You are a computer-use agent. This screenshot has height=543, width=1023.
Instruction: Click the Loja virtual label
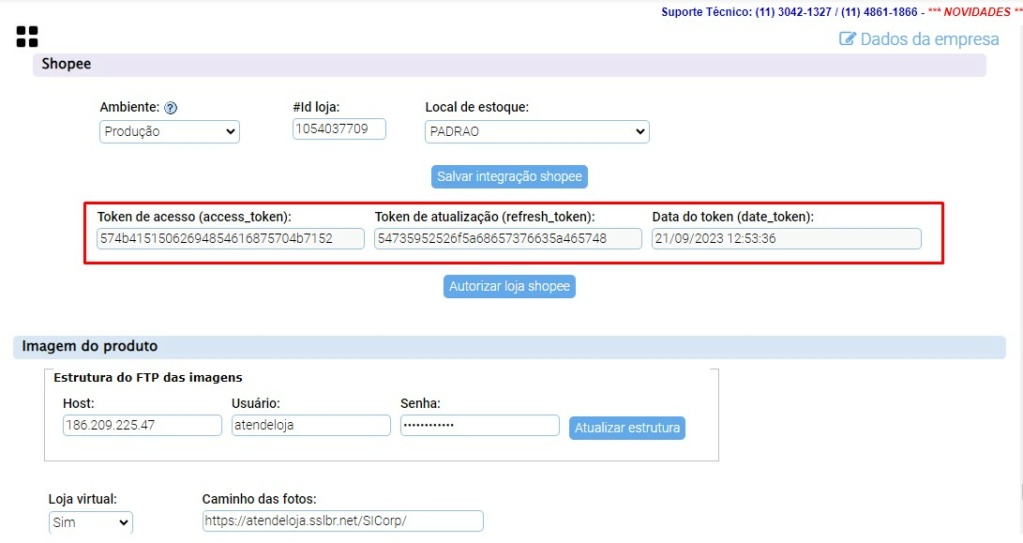tap(83, 499)
